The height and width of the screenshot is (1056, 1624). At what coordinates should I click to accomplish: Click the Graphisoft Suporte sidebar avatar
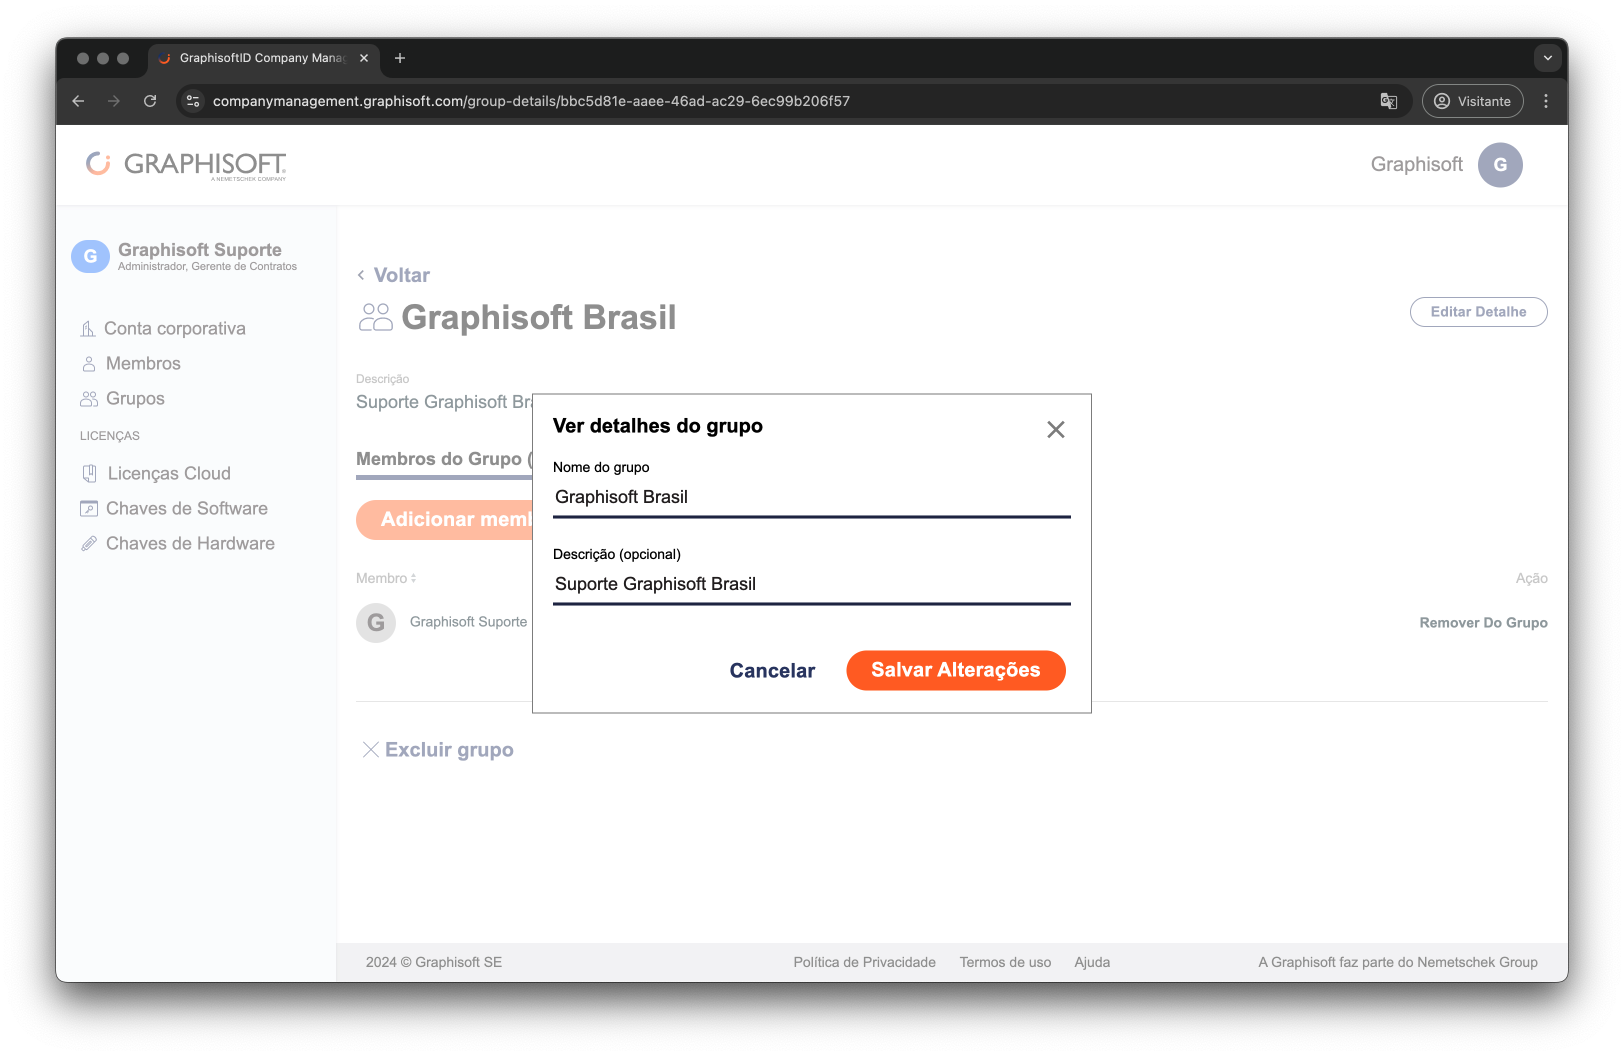(x=90, y=256)
